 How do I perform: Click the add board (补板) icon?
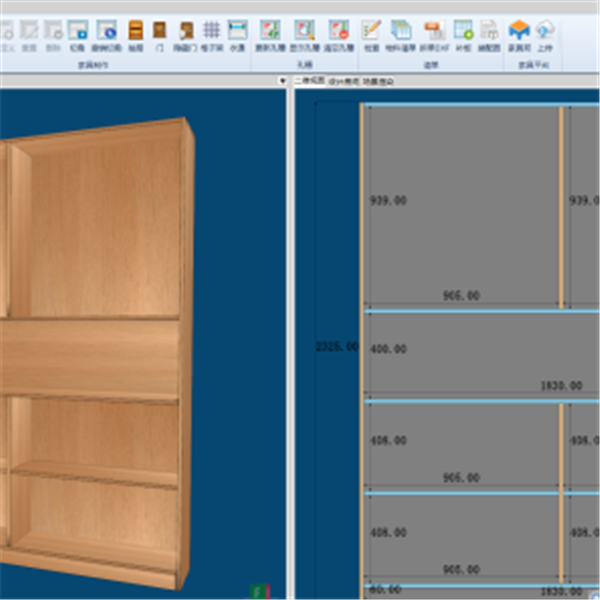tap(463, 32)
